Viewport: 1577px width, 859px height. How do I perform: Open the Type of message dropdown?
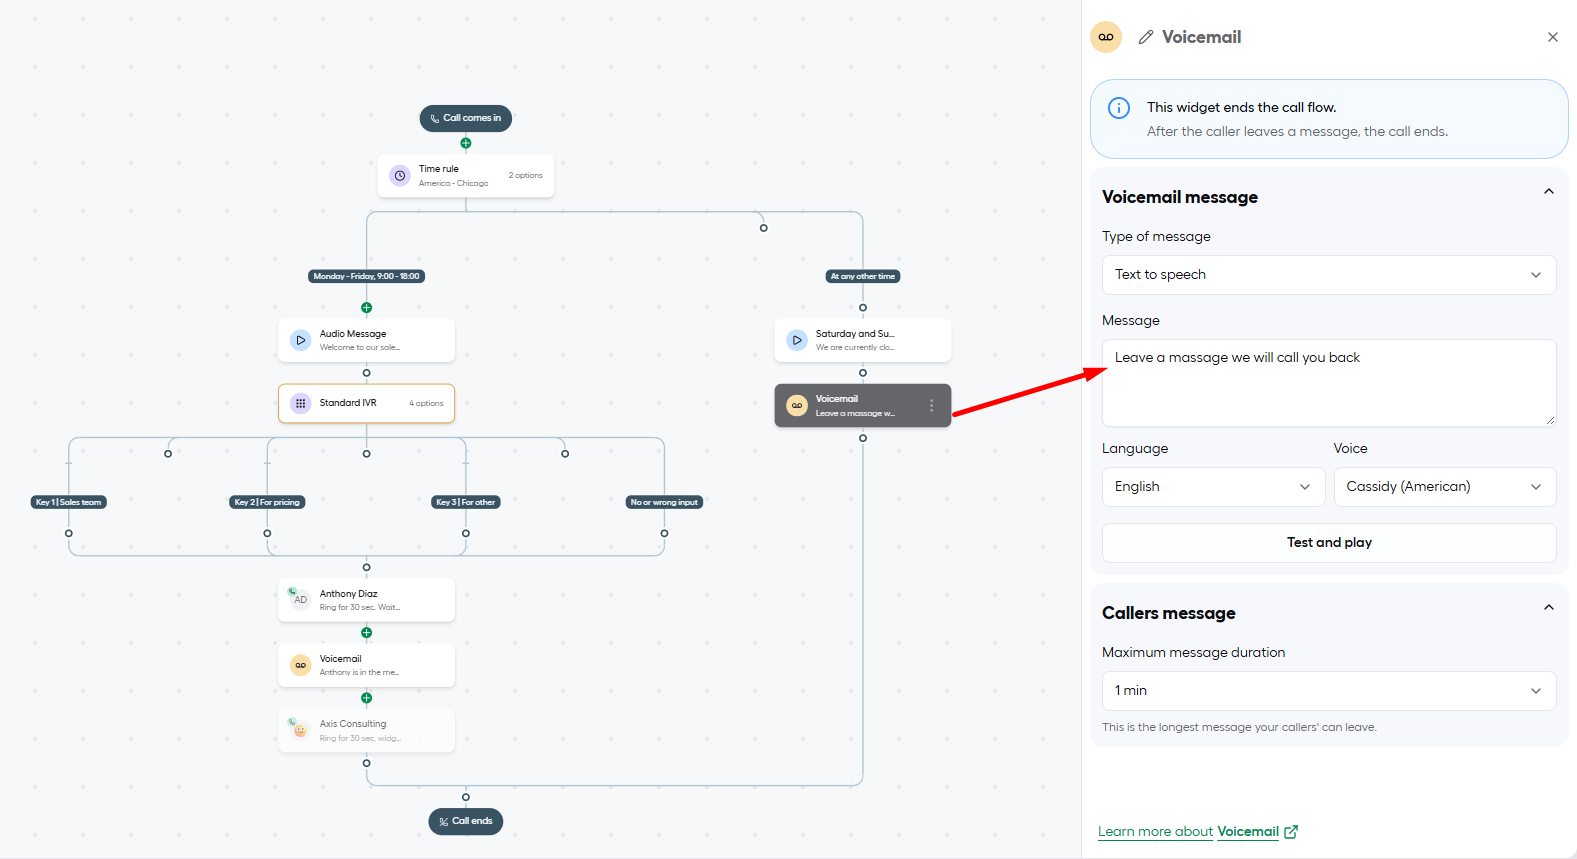(1329, 275)
